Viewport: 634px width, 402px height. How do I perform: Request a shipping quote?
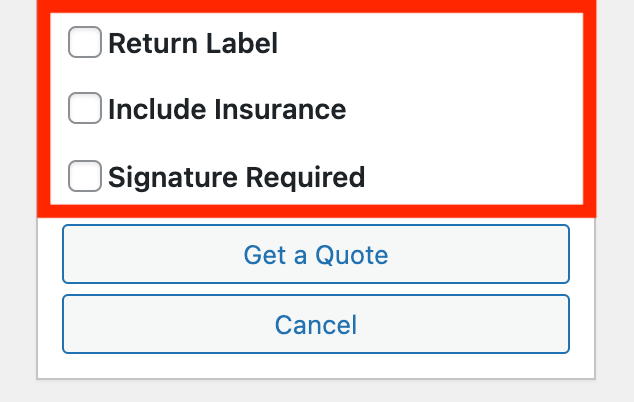click(316, 254)
